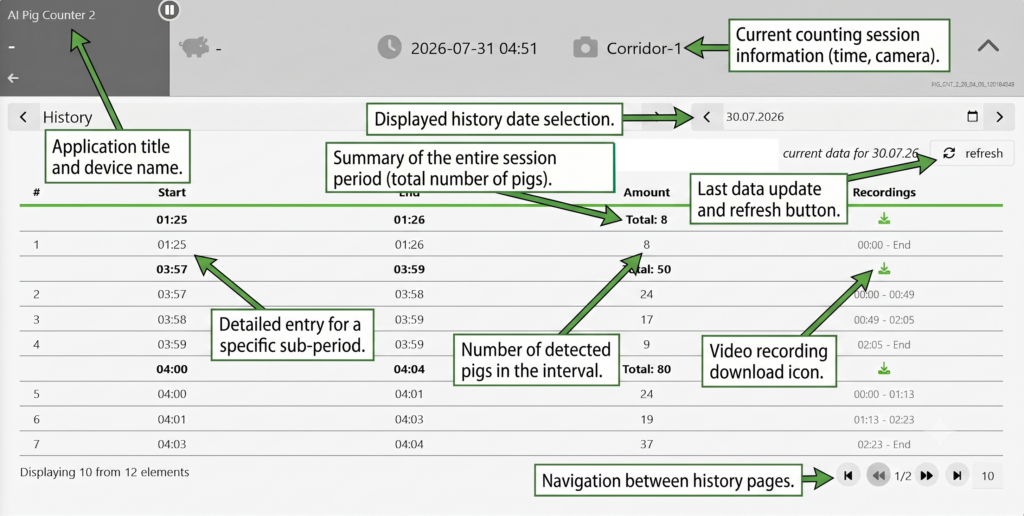
Task: Click the # column header
Action: point(37,192)
